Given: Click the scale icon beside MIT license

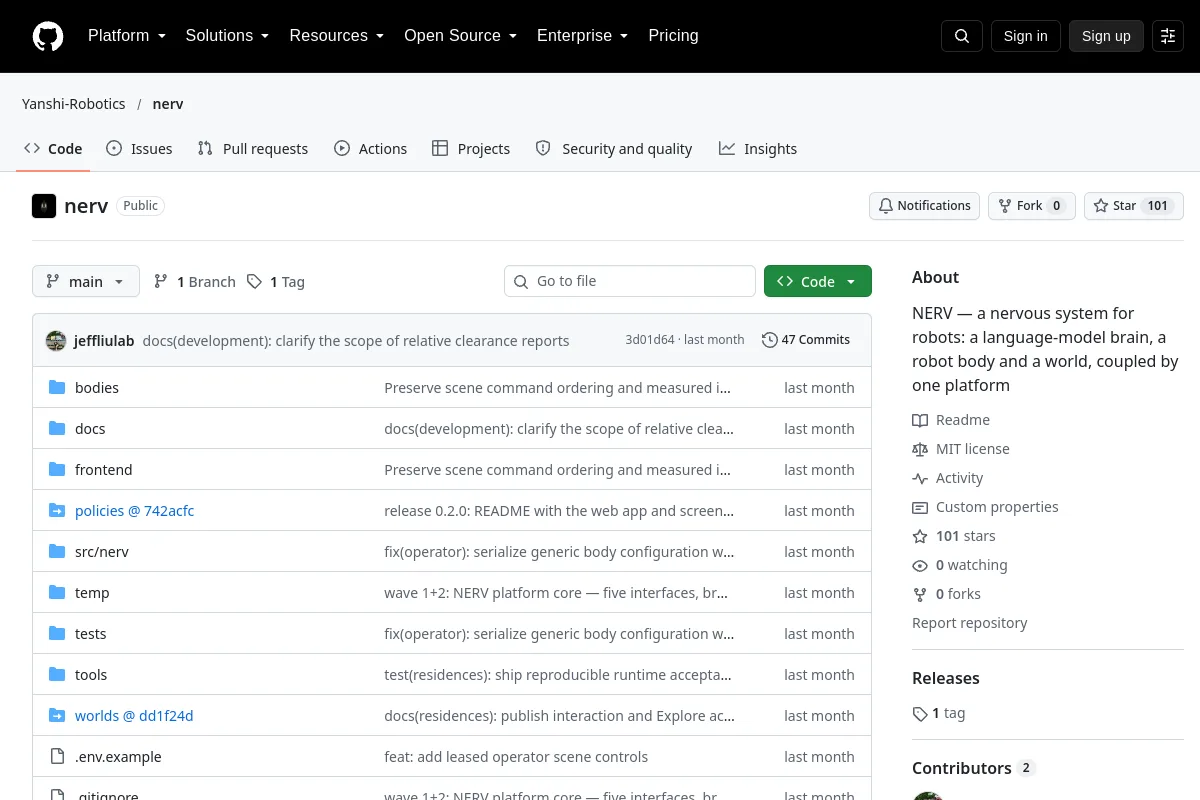Looking at the screenshot, I should click(920, 449).
